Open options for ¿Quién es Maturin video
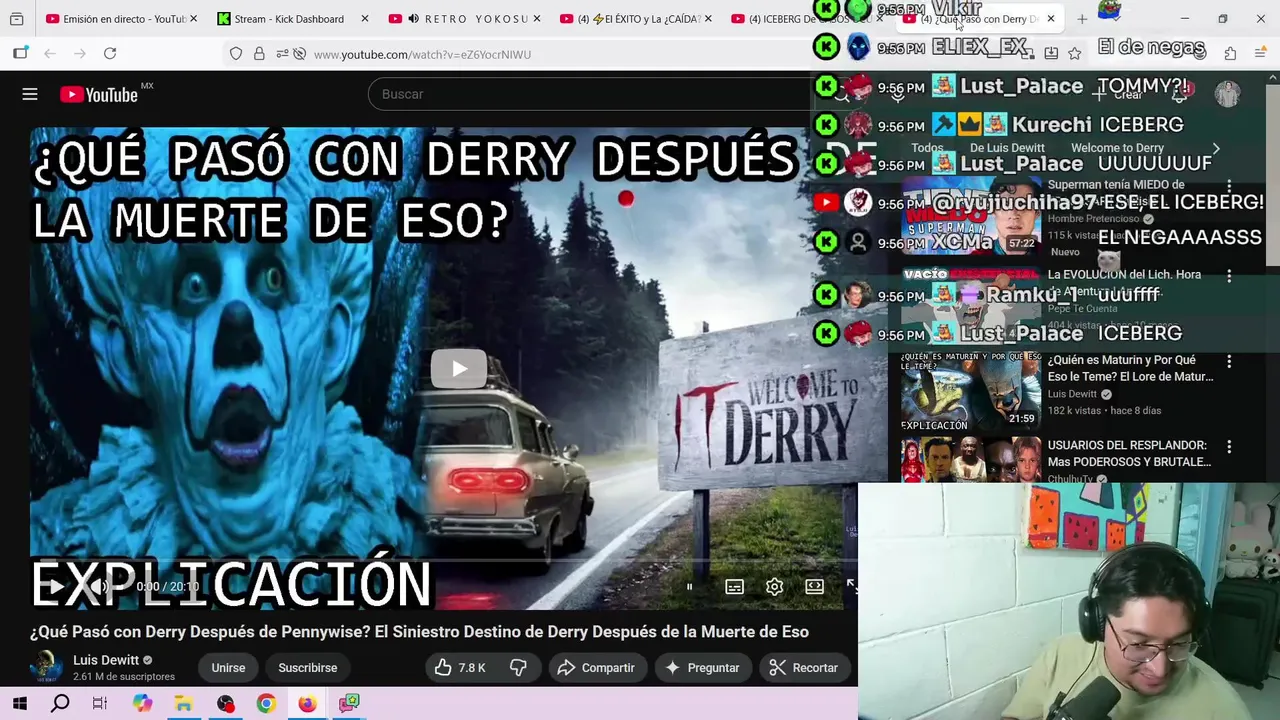The height and width of the screenshot is (720, 1280). (x=1229, y=361)
